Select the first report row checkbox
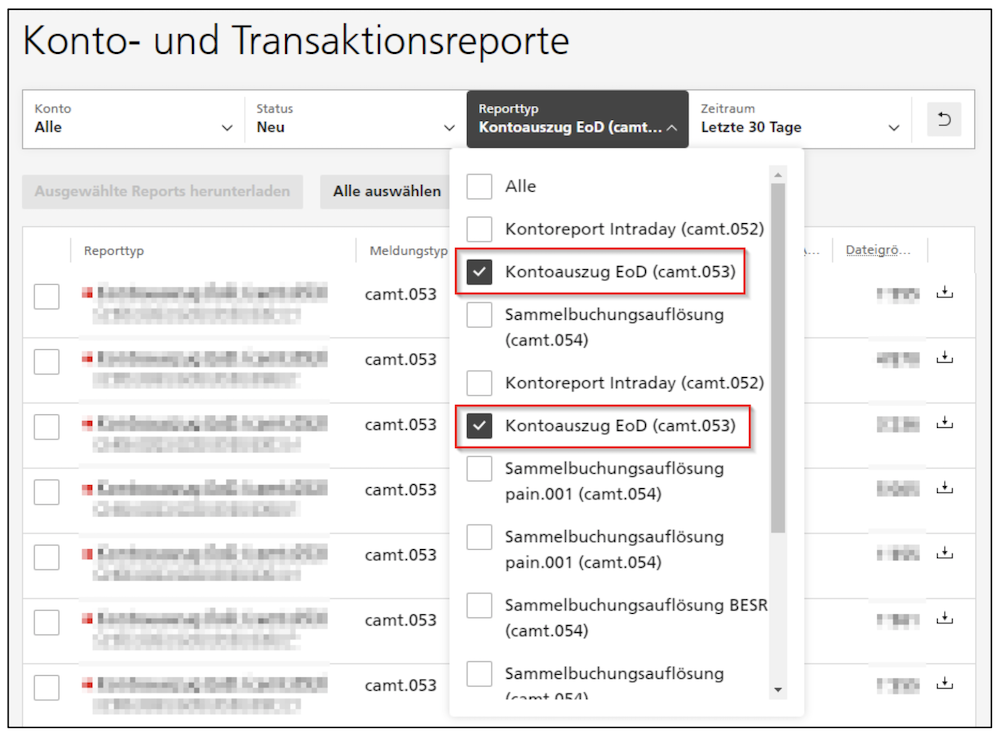 click(47, 297)
